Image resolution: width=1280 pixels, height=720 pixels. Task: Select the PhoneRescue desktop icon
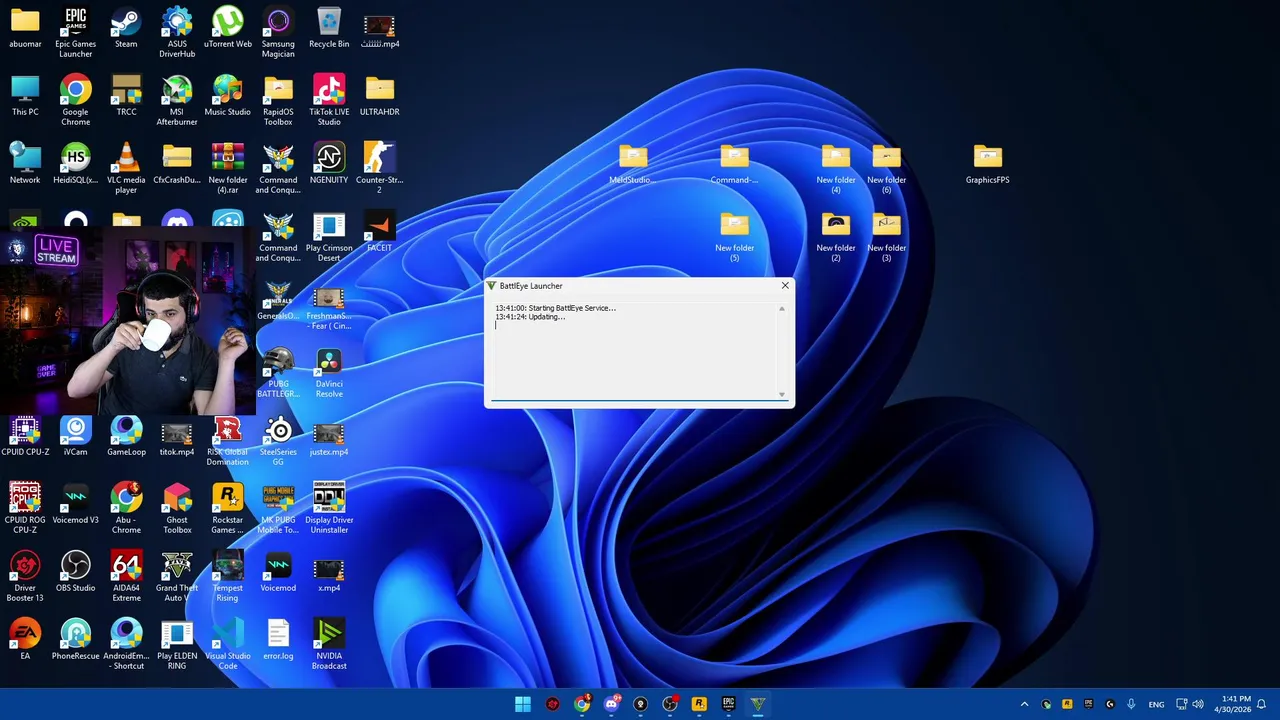click(x=75, y=639)
